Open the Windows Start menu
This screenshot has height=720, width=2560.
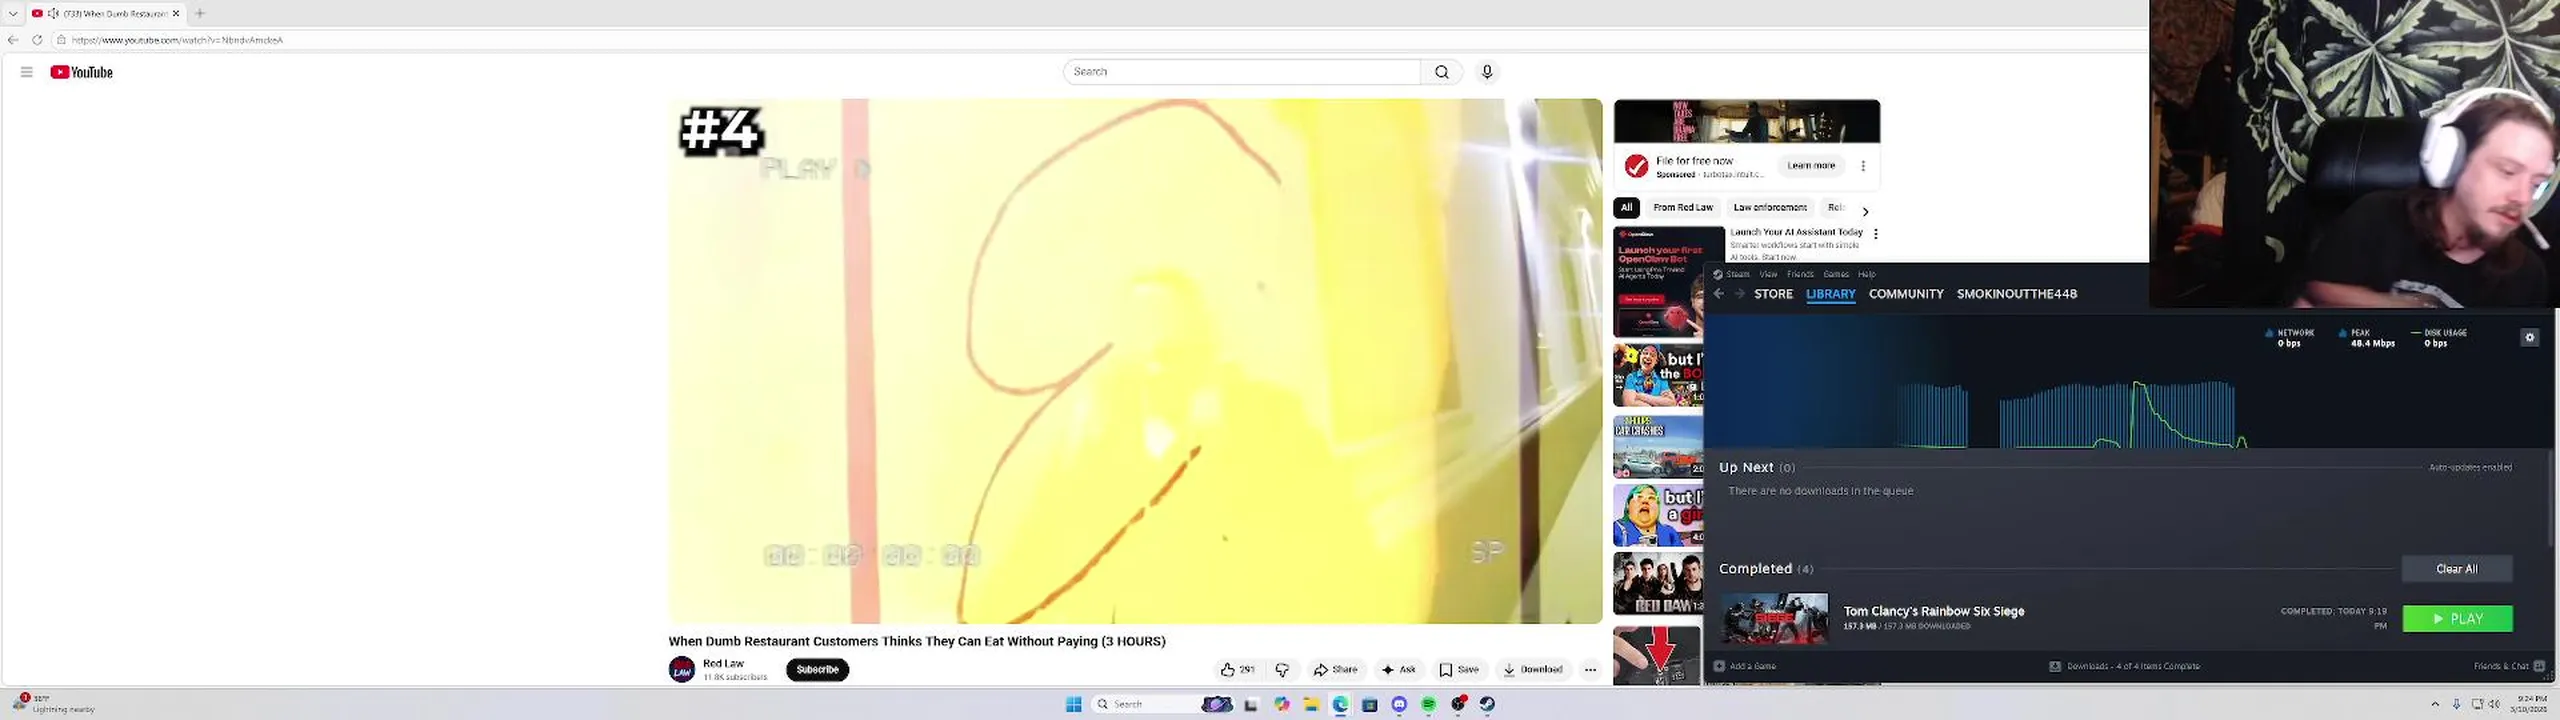tap(1074, 705)
